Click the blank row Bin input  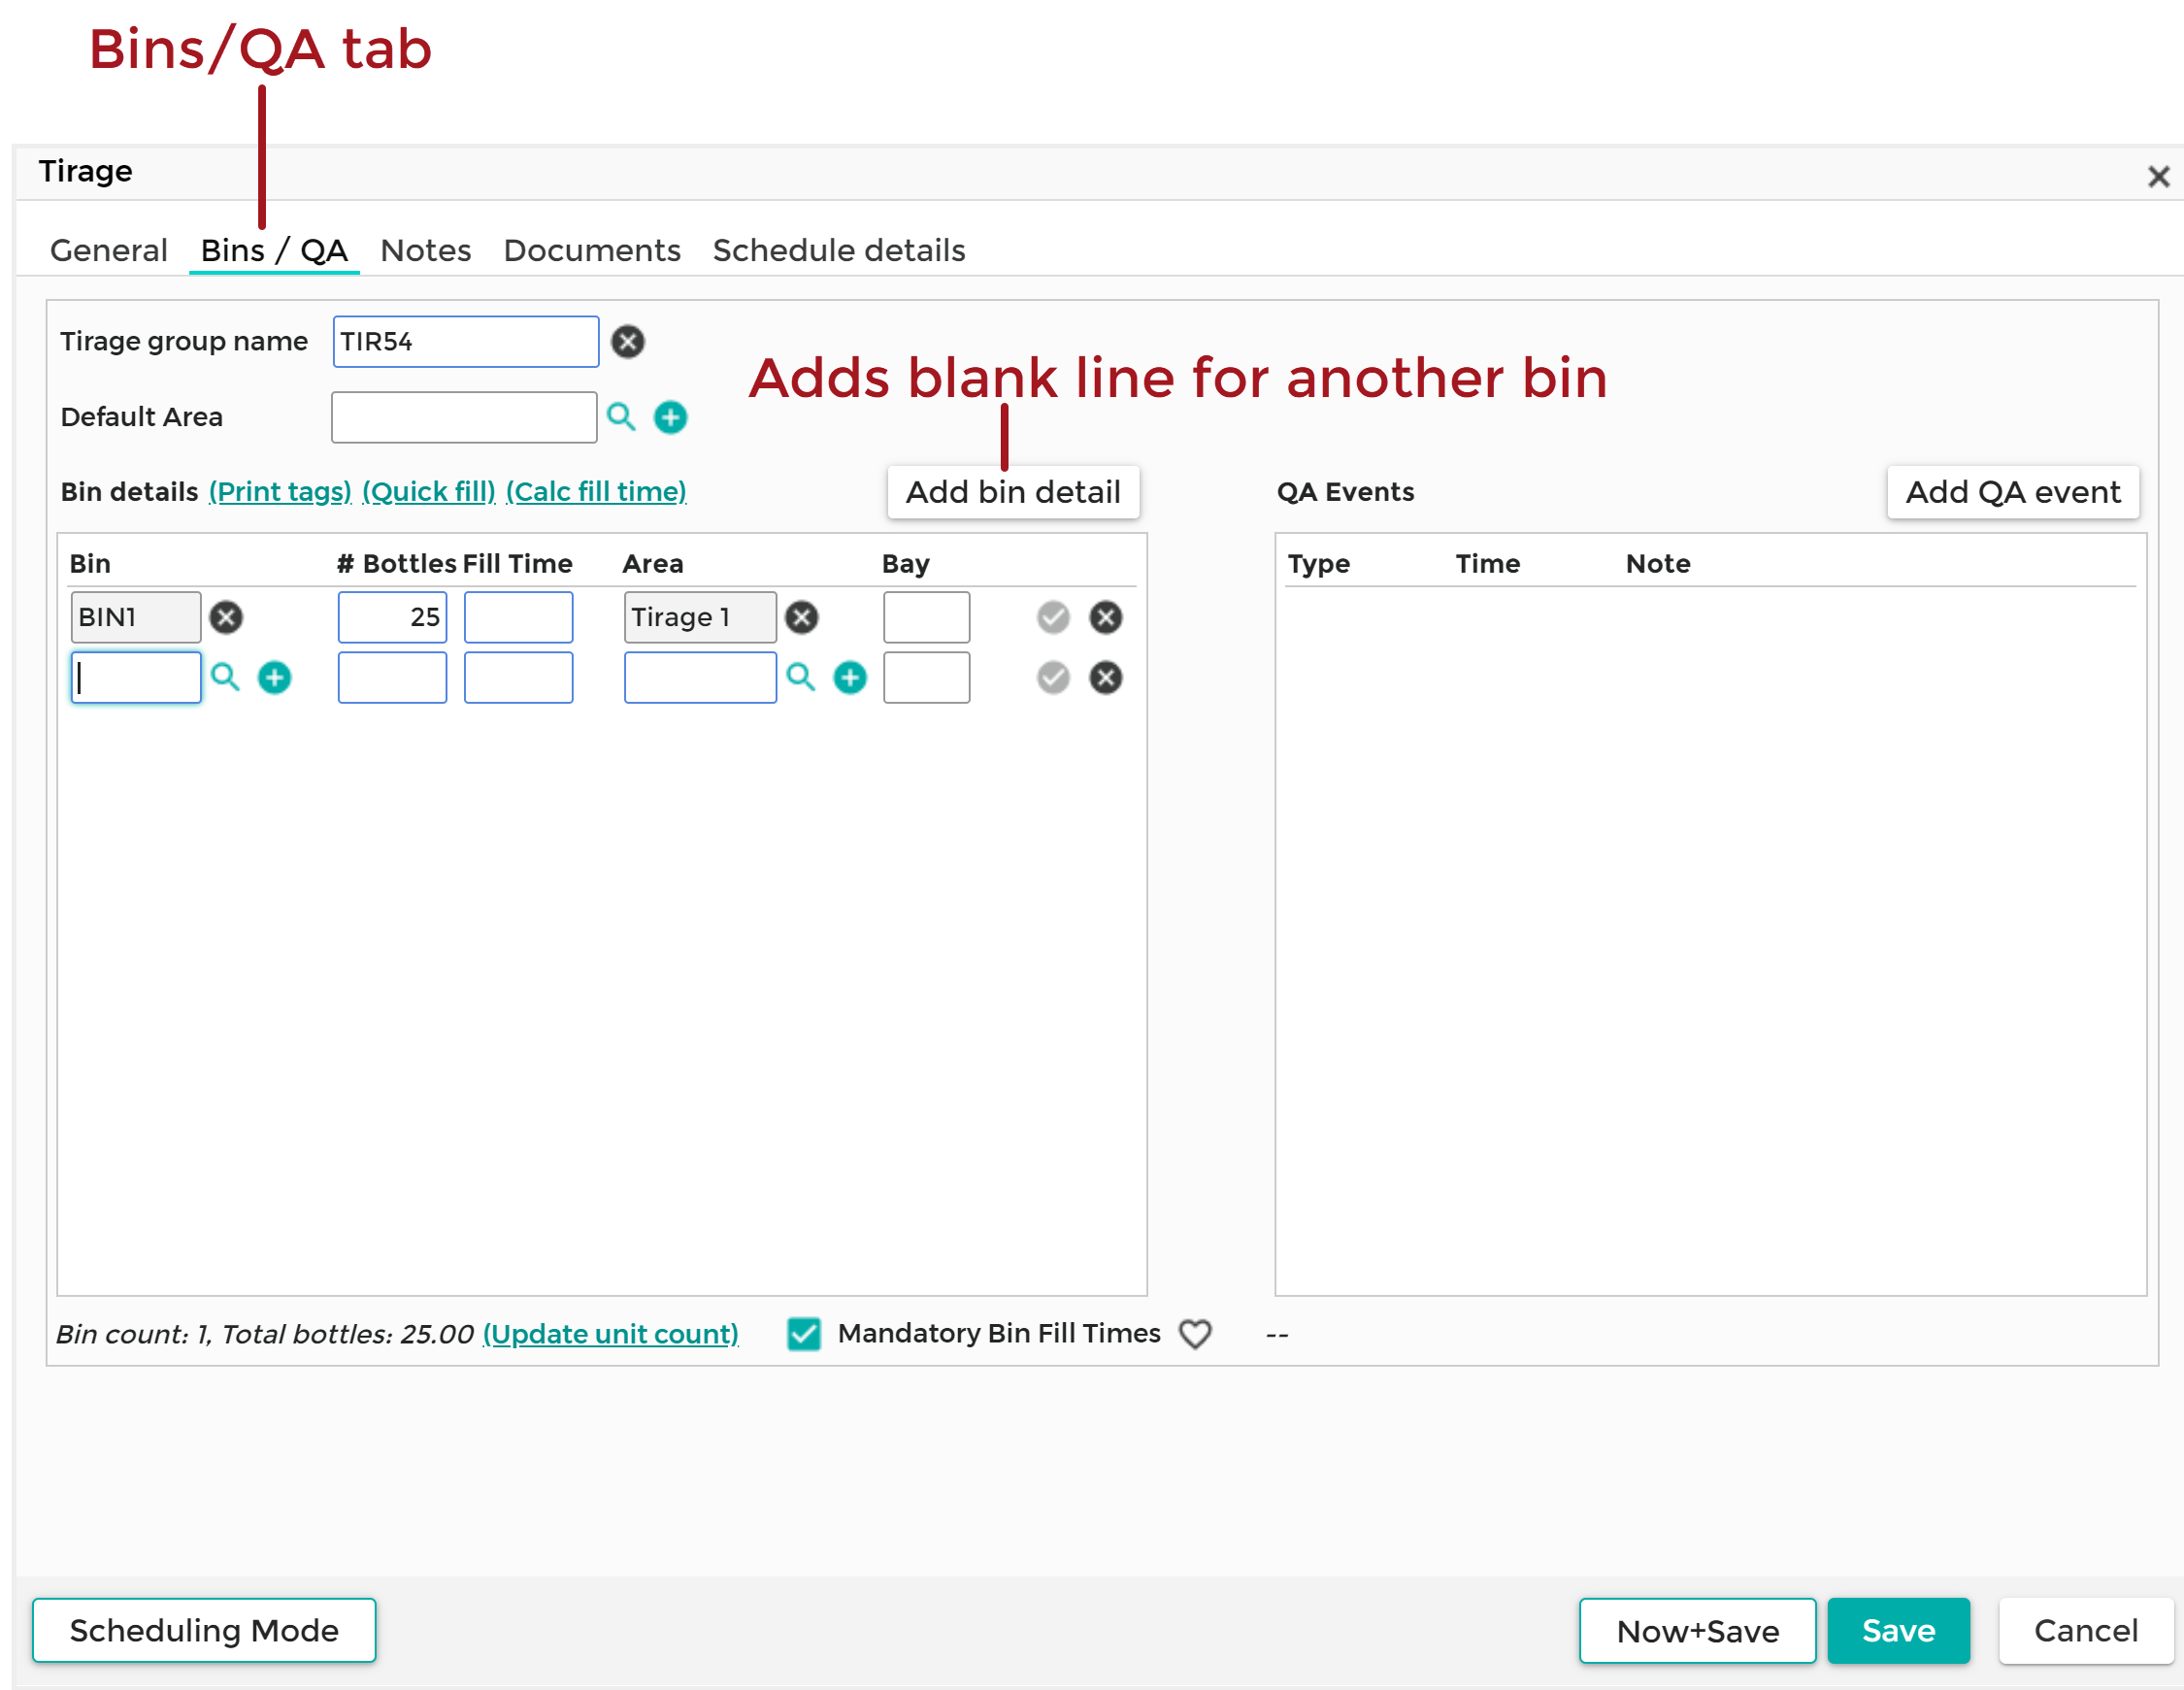pyautogui.click(x=136, y=677)
